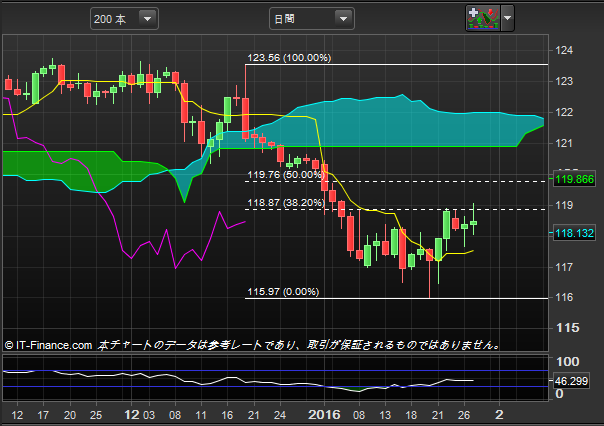Click the green 119.866 price tag

pos(574,179)
